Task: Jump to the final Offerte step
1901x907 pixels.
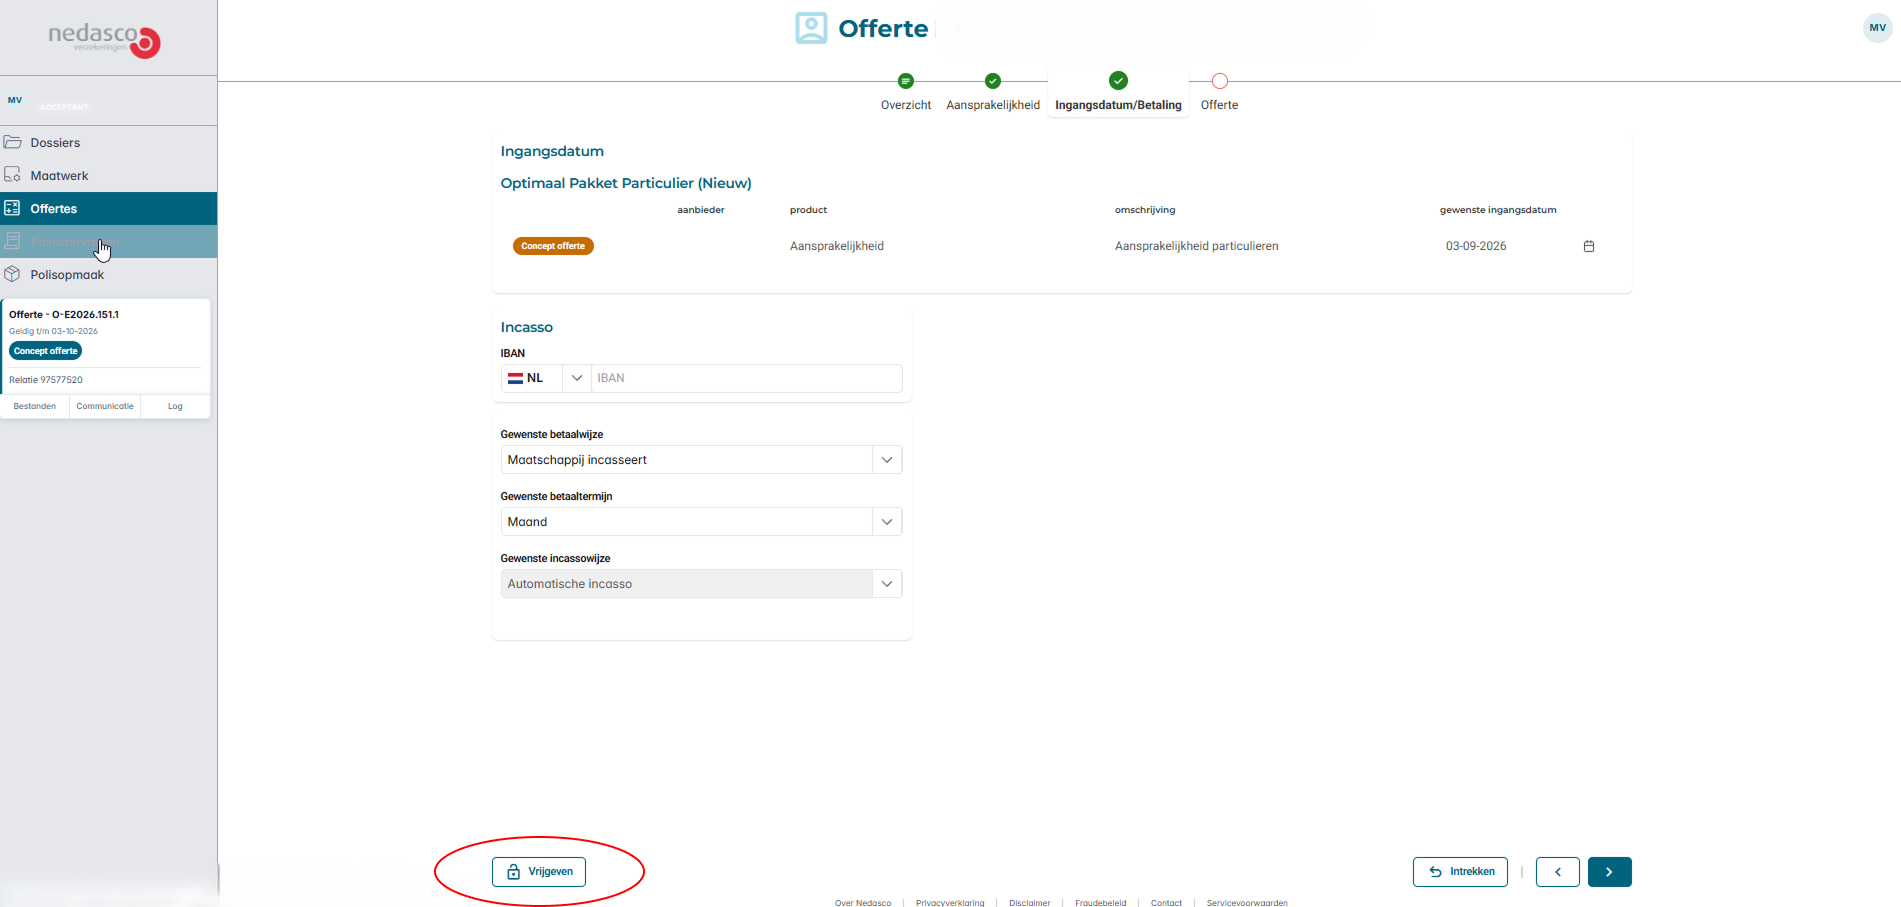Action: pyautogui.click(x=1219, y=92)
